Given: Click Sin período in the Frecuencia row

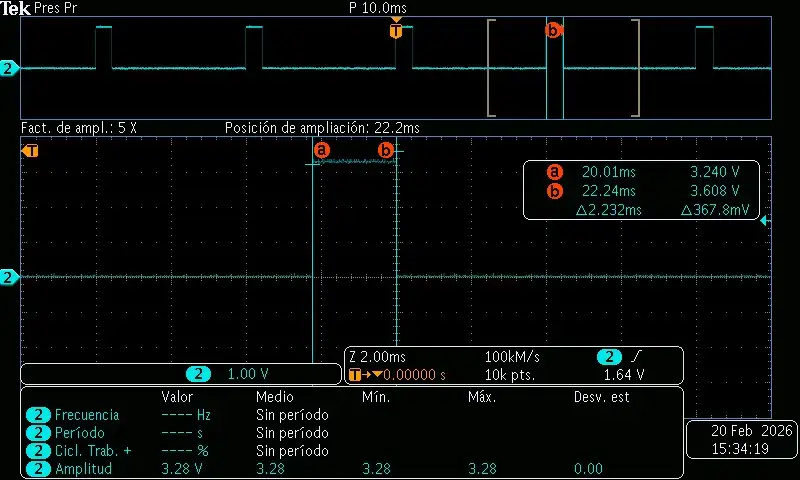Looking at the screenshot, I should pyautogui.click(x=292, y=415).
